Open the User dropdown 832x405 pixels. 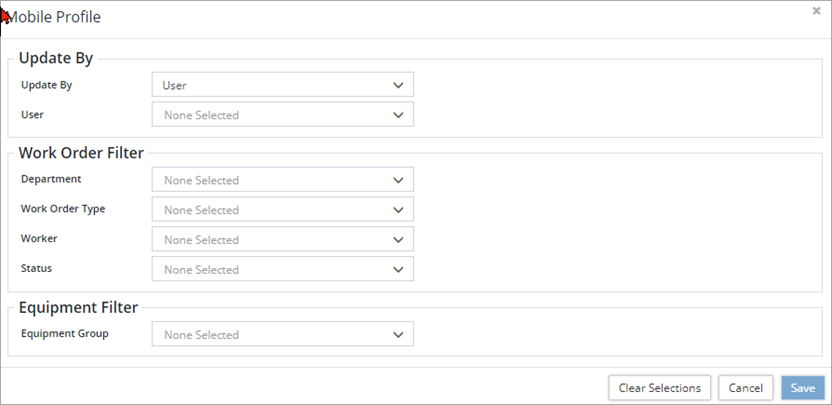click(282, 115)
